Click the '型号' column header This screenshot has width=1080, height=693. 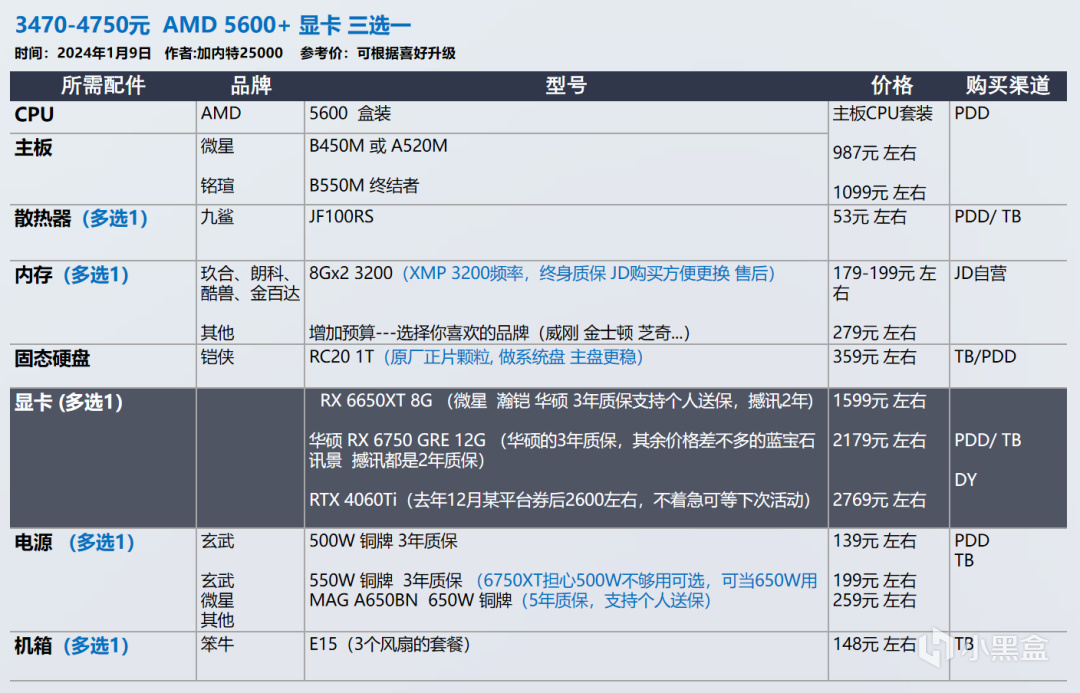pyautogui.click(x=566, y=85)
